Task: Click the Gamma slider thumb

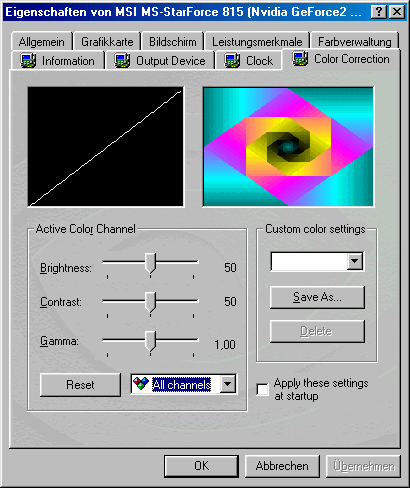Action: [x=151, y=342]
